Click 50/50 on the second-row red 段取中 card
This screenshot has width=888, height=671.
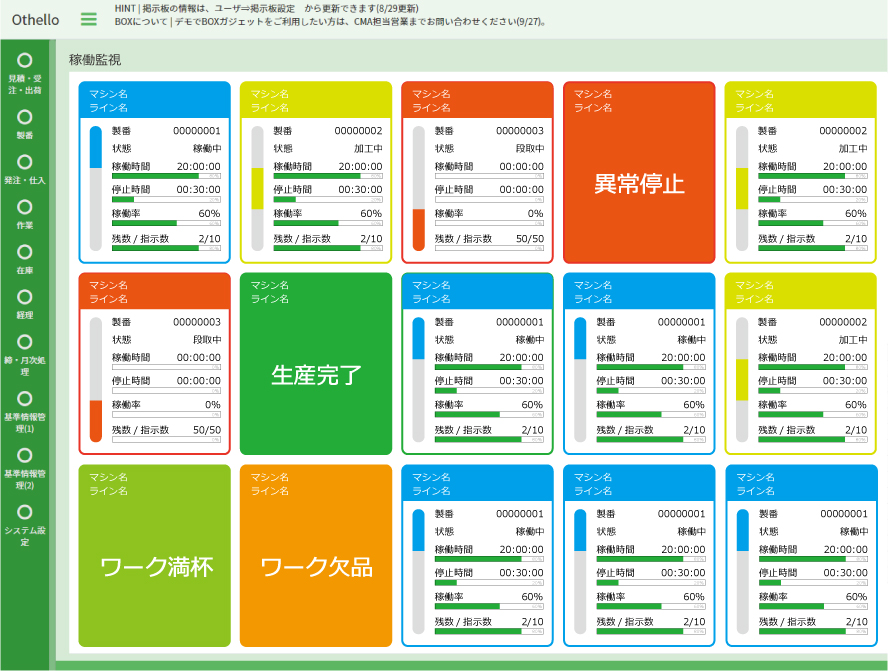click(x=207, y=430)
